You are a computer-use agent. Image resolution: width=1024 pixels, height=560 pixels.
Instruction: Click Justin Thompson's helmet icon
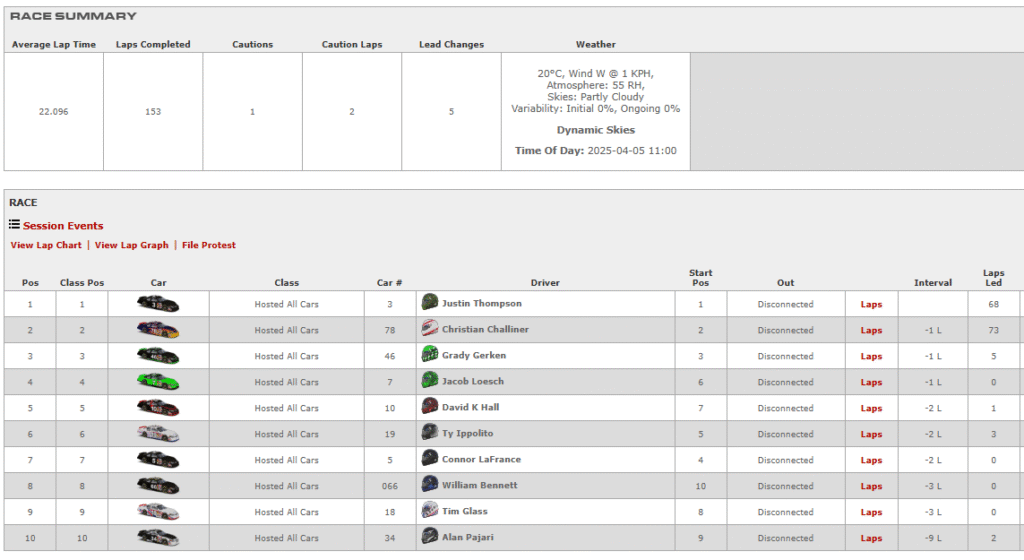(x=430, y=302)
